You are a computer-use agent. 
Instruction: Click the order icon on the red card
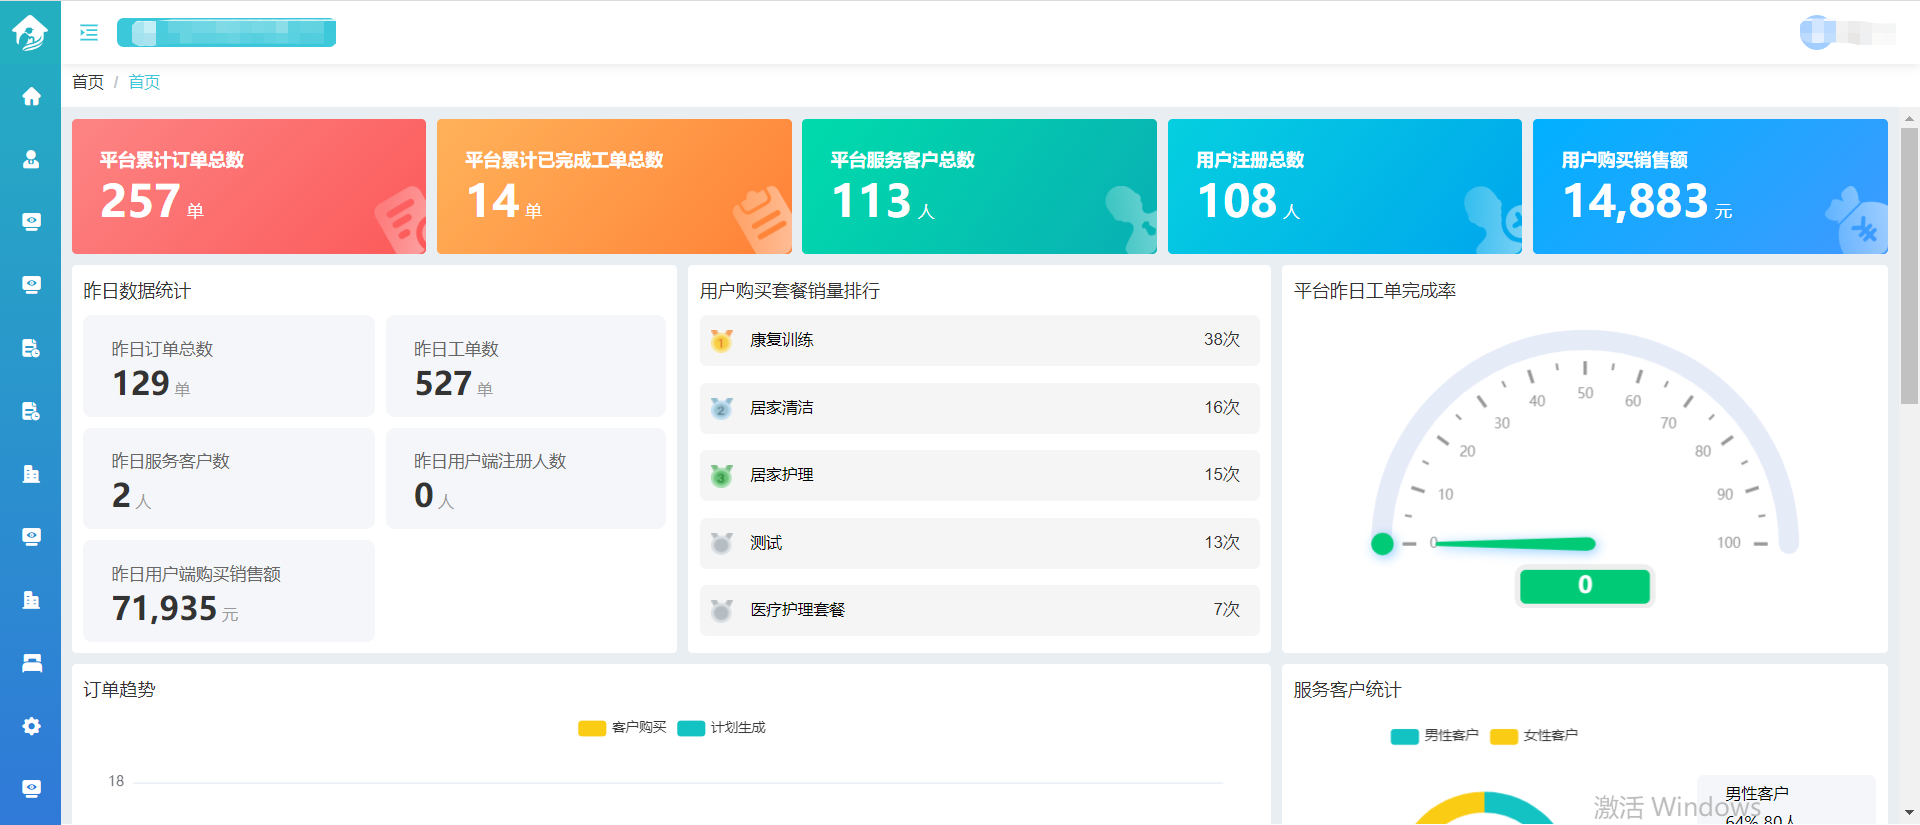click(401, 221)
